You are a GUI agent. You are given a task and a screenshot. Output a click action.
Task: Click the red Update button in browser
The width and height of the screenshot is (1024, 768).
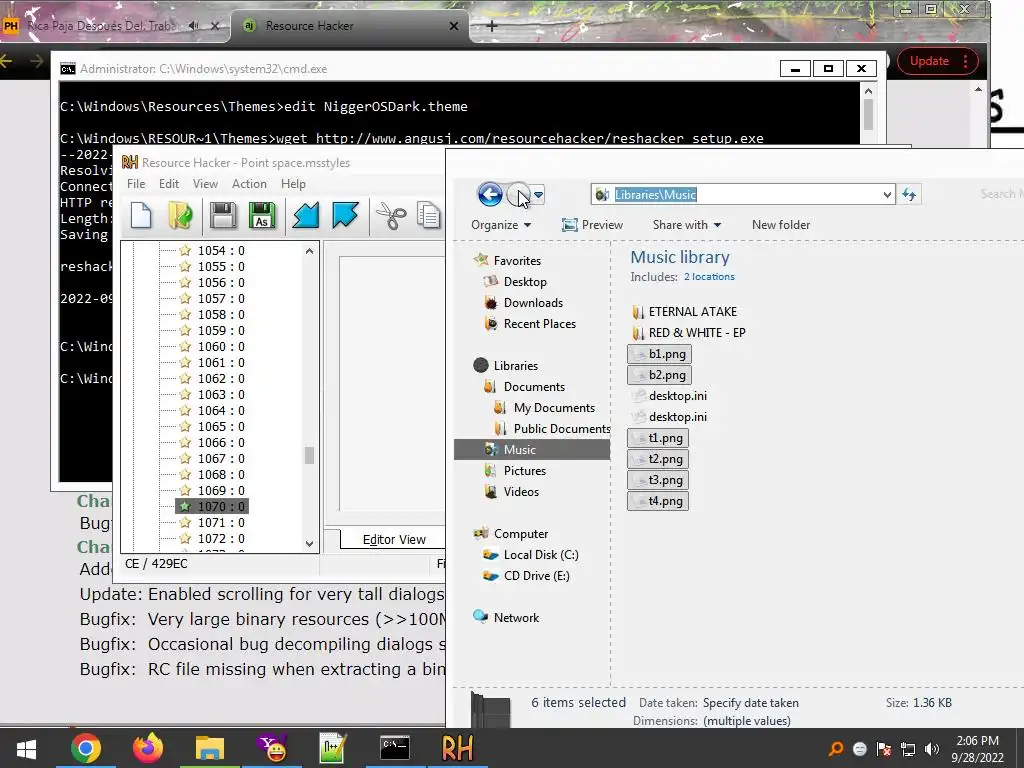coord(937,61)
